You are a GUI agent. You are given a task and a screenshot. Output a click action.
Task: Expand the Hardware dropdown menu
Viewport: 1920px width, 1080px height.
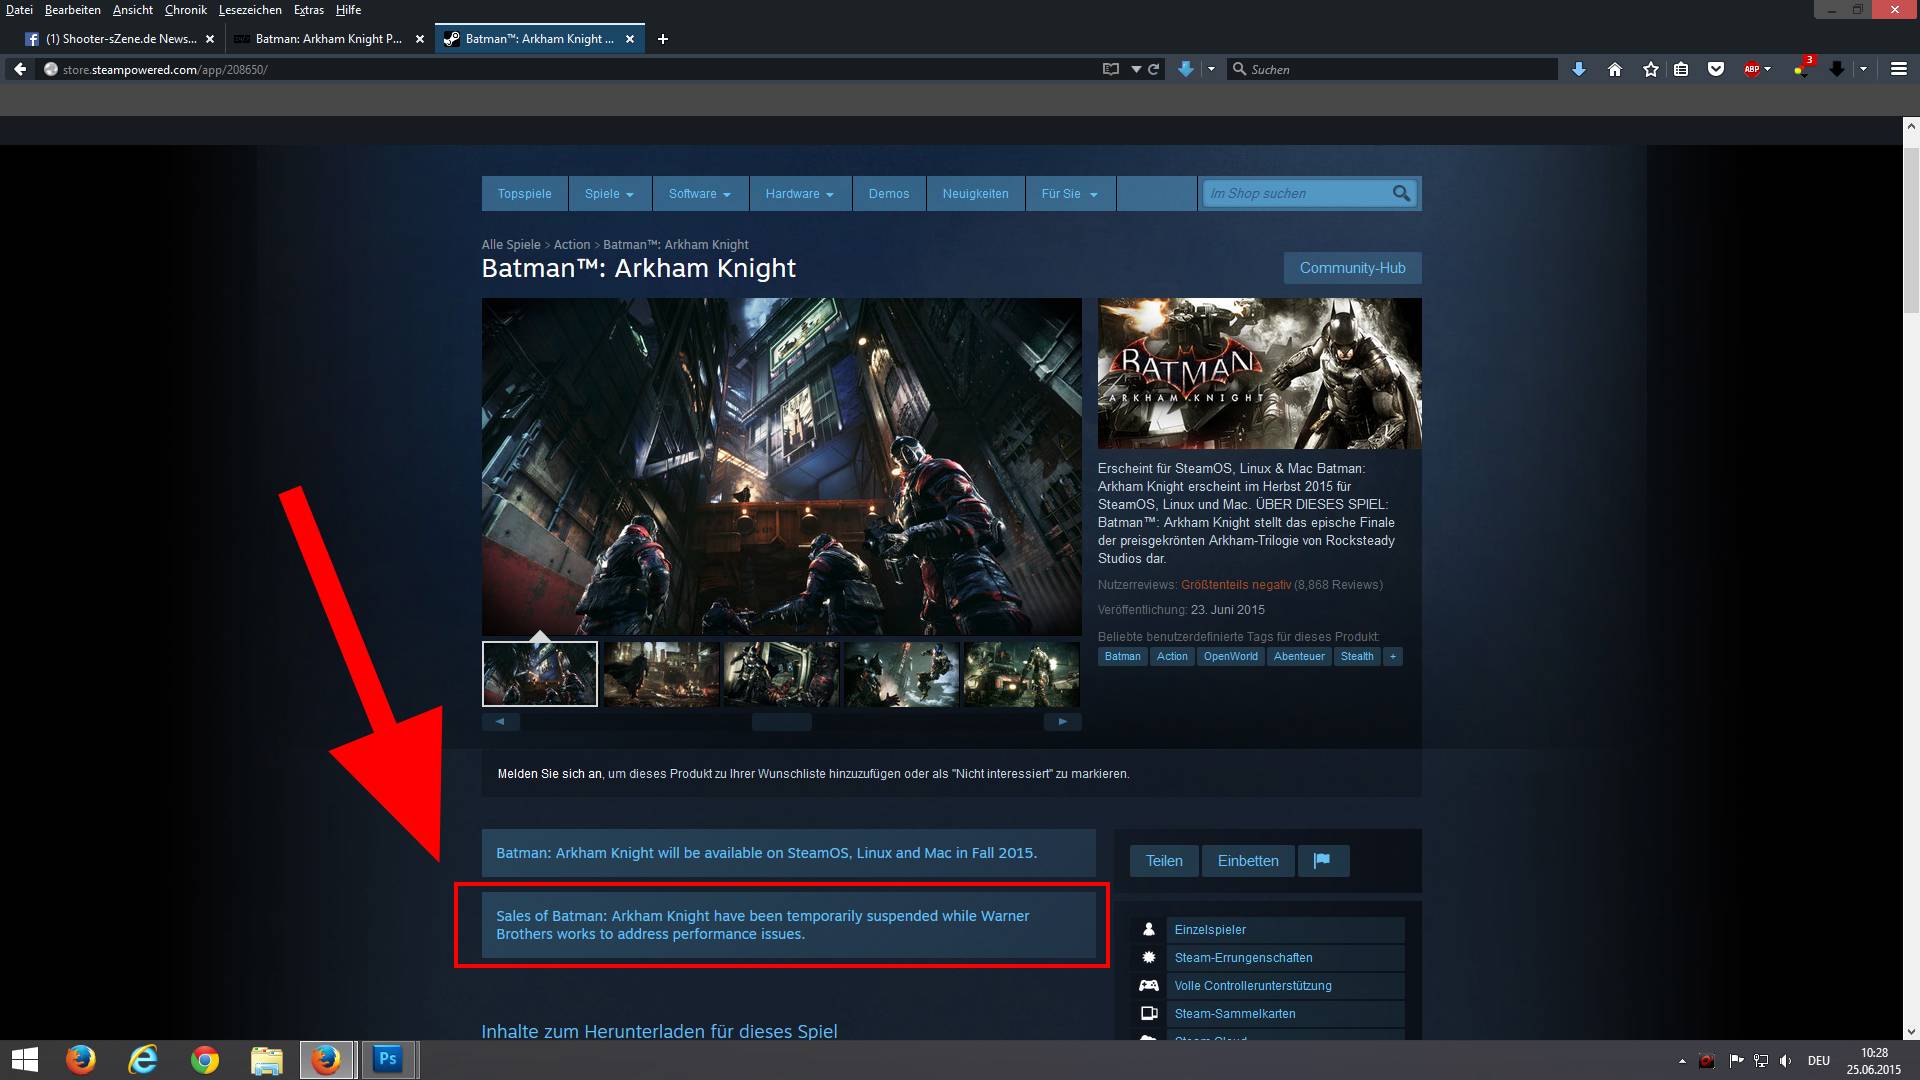coord(800,194)
